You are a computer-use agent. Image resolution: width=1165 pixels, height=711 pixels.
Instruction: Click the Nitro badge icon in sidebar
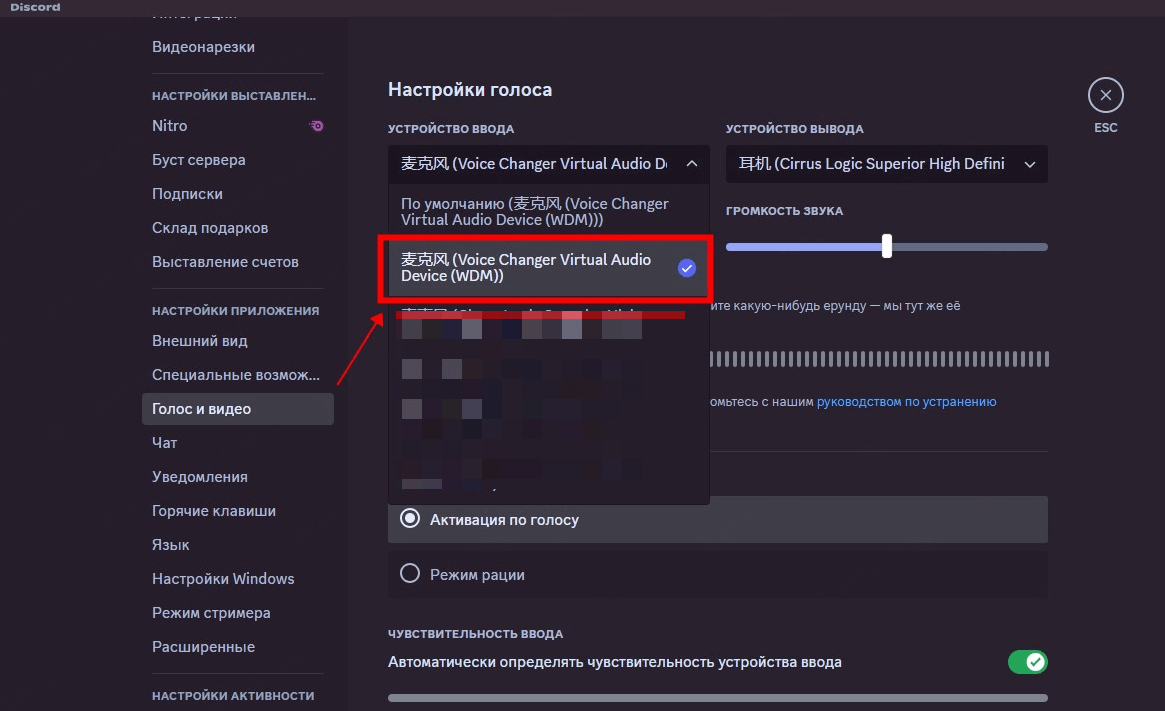[317, 126]
